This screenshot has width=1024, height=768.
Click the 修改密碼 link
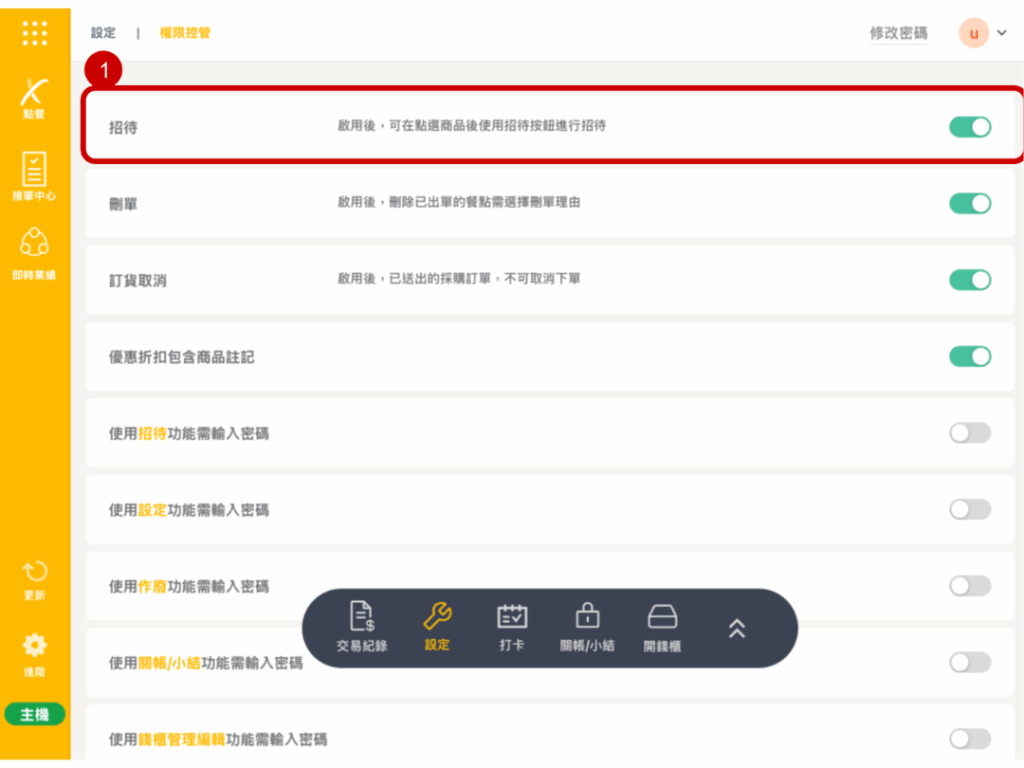(x=898, y=33)
